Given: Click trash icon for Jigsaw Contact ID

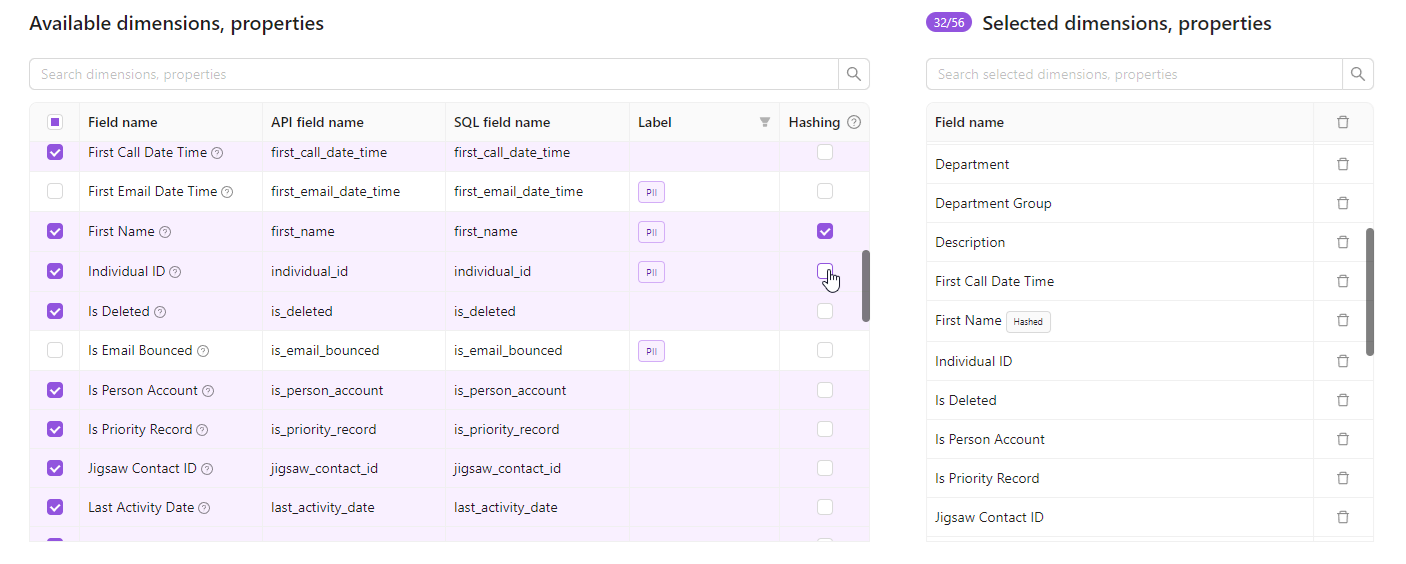Looking at the screenshot, I should pyautogui.click(x=1342, y=517).
